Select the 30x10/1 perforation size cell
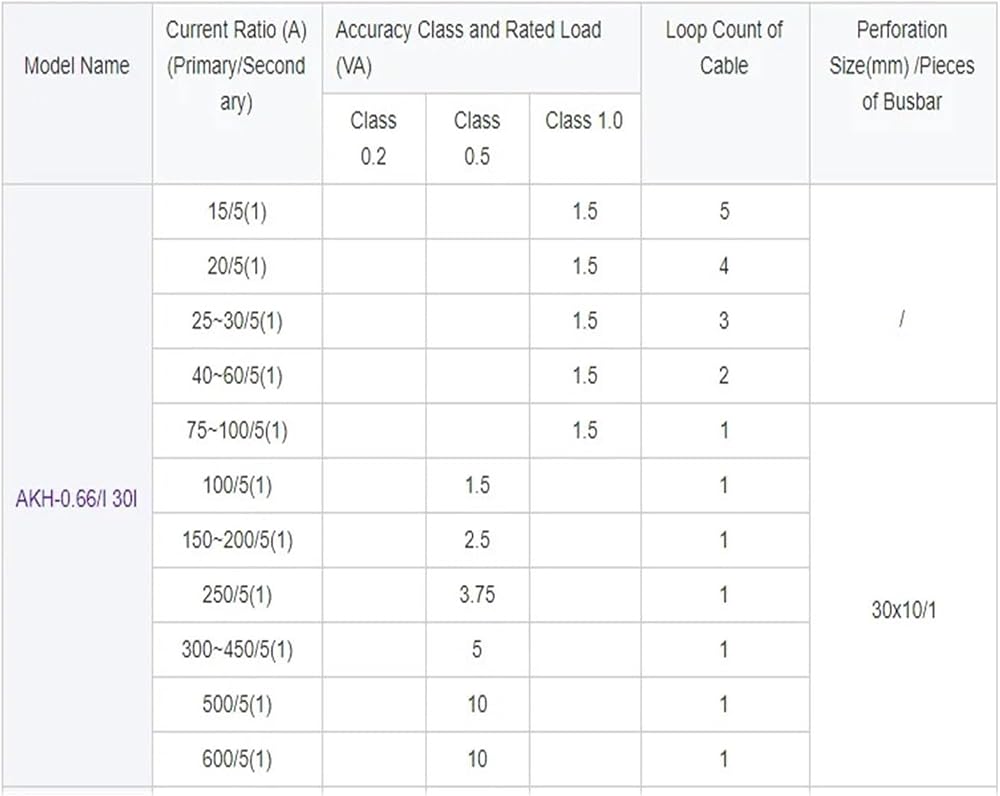The width and height of the screenshot is (1000, 796). tap(904, 610)
